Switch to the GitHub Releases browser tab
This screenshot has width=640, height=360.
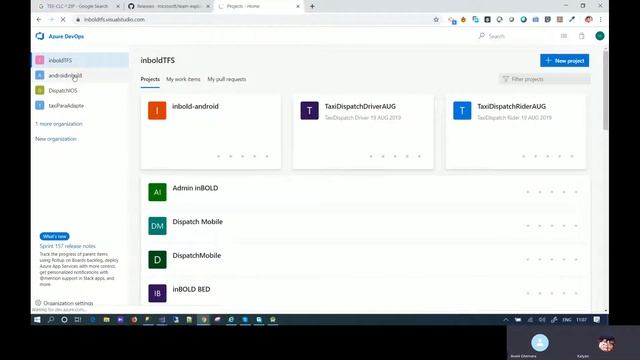(168, 6)
